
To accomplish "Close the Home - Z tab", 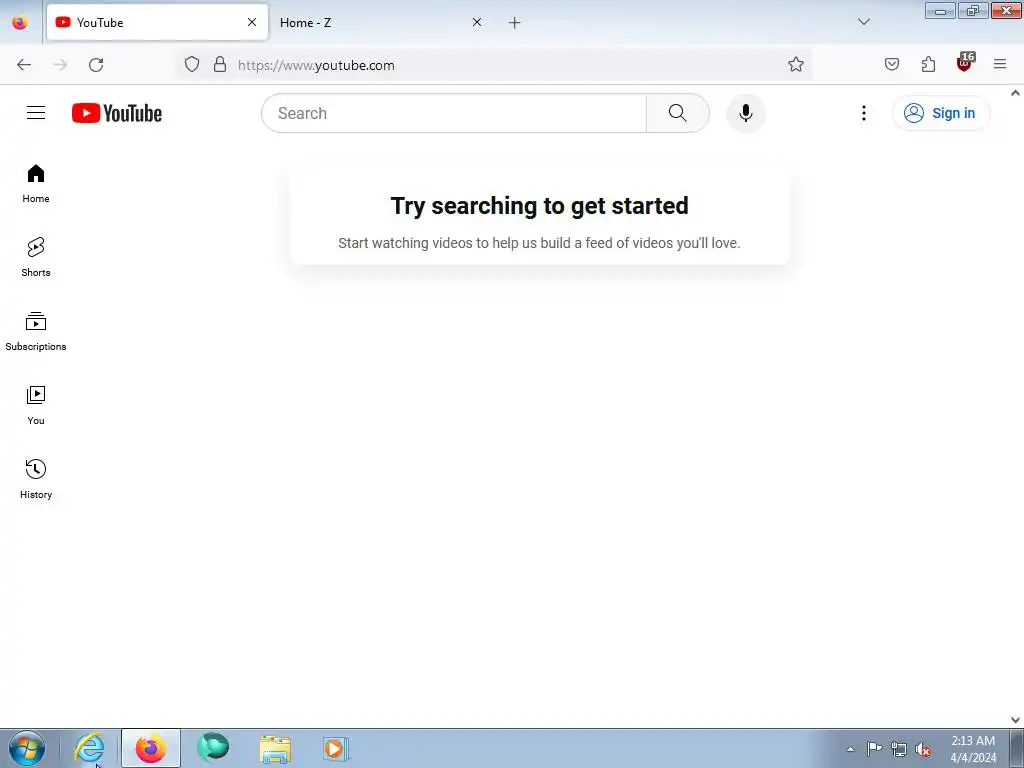I will tap(477, 22).
